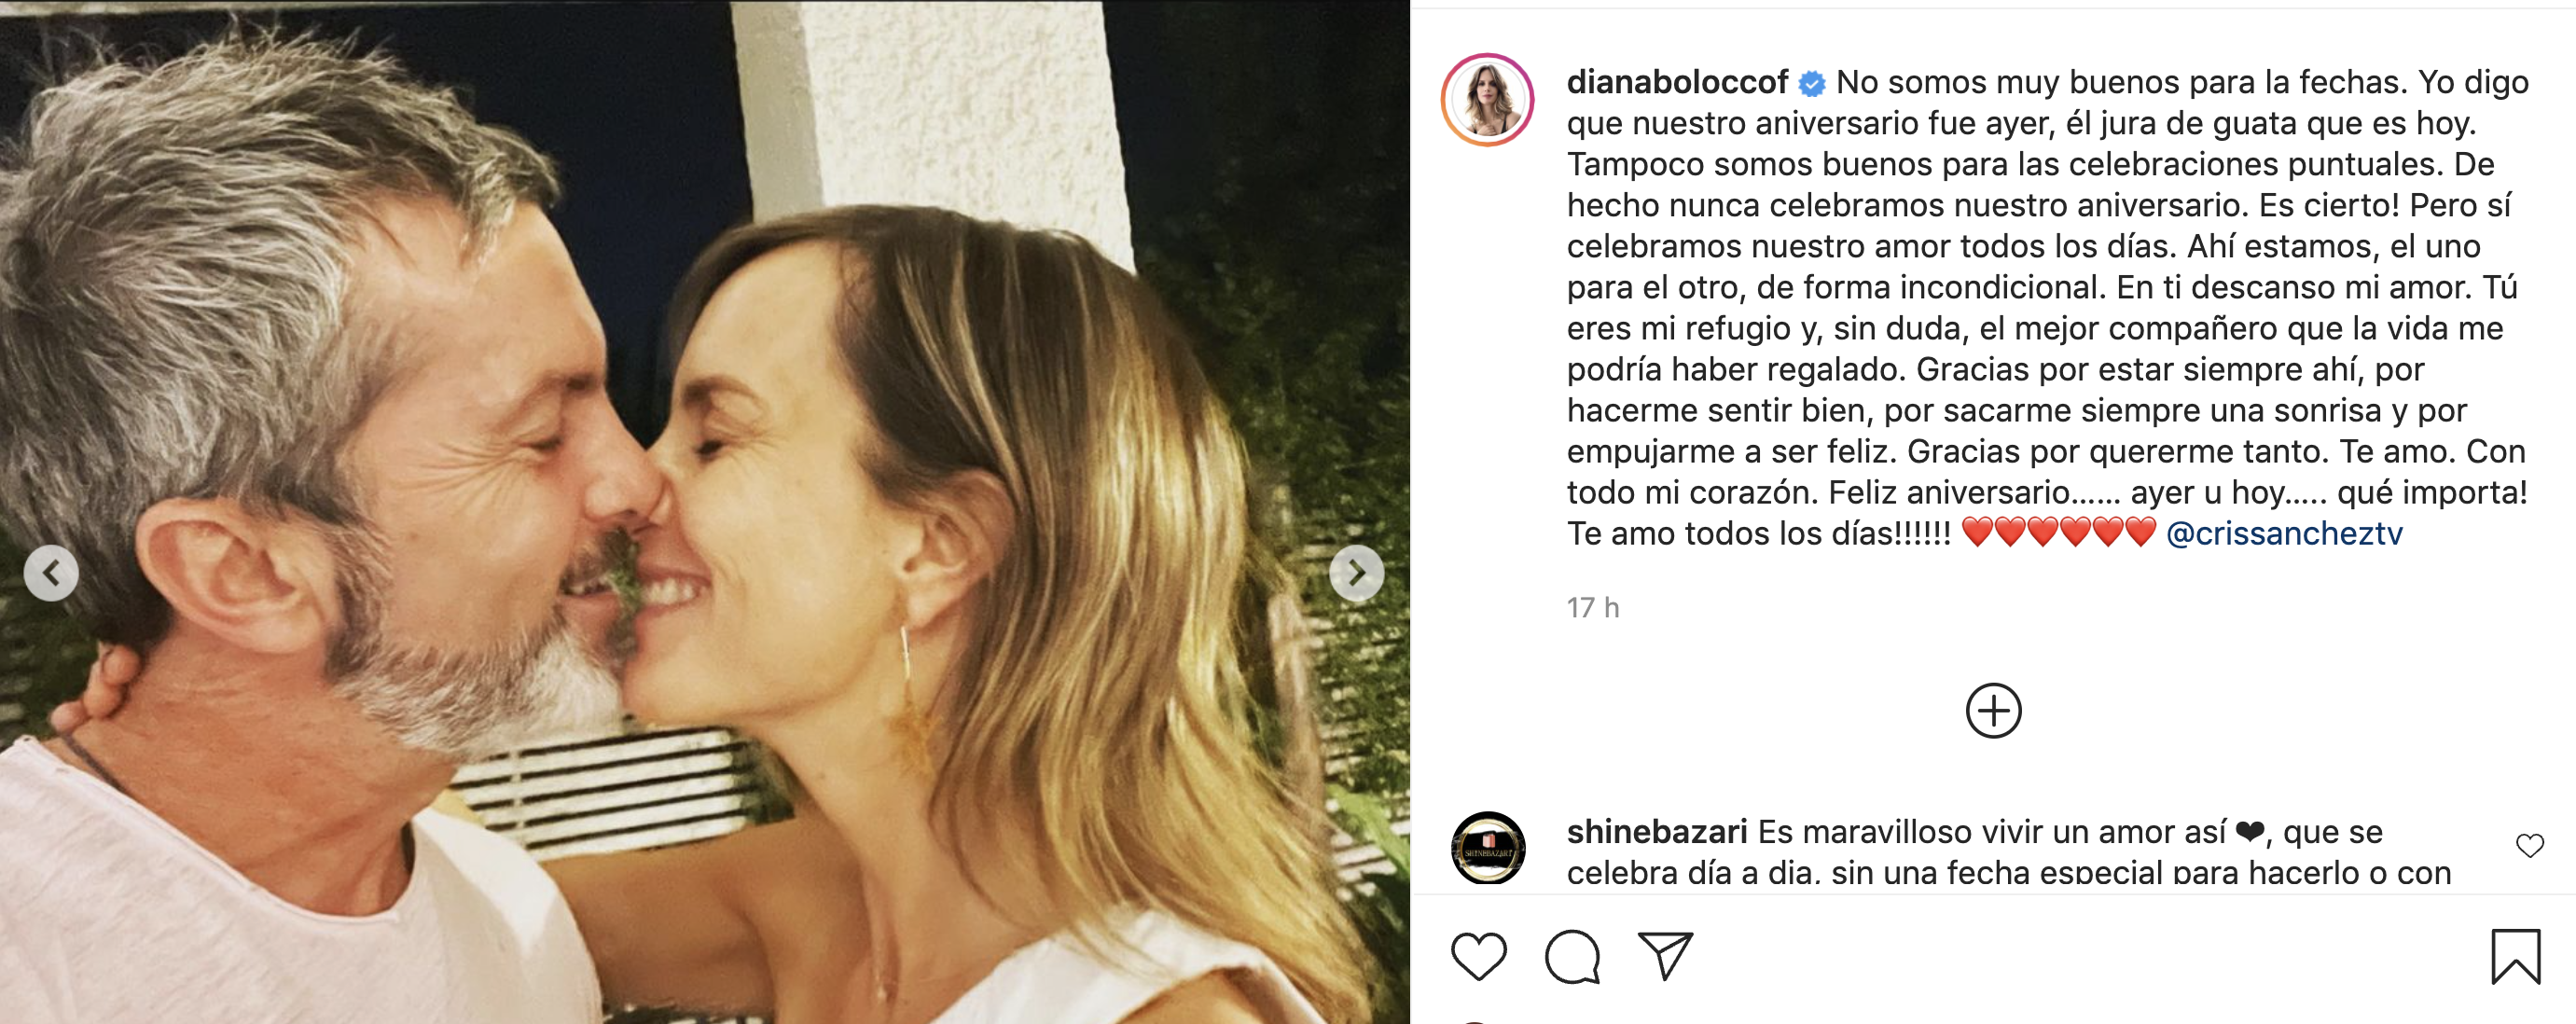Advance to the next photo in the carousel
Screen dimensions: 2576x1024
click(x=1356, y=573)
